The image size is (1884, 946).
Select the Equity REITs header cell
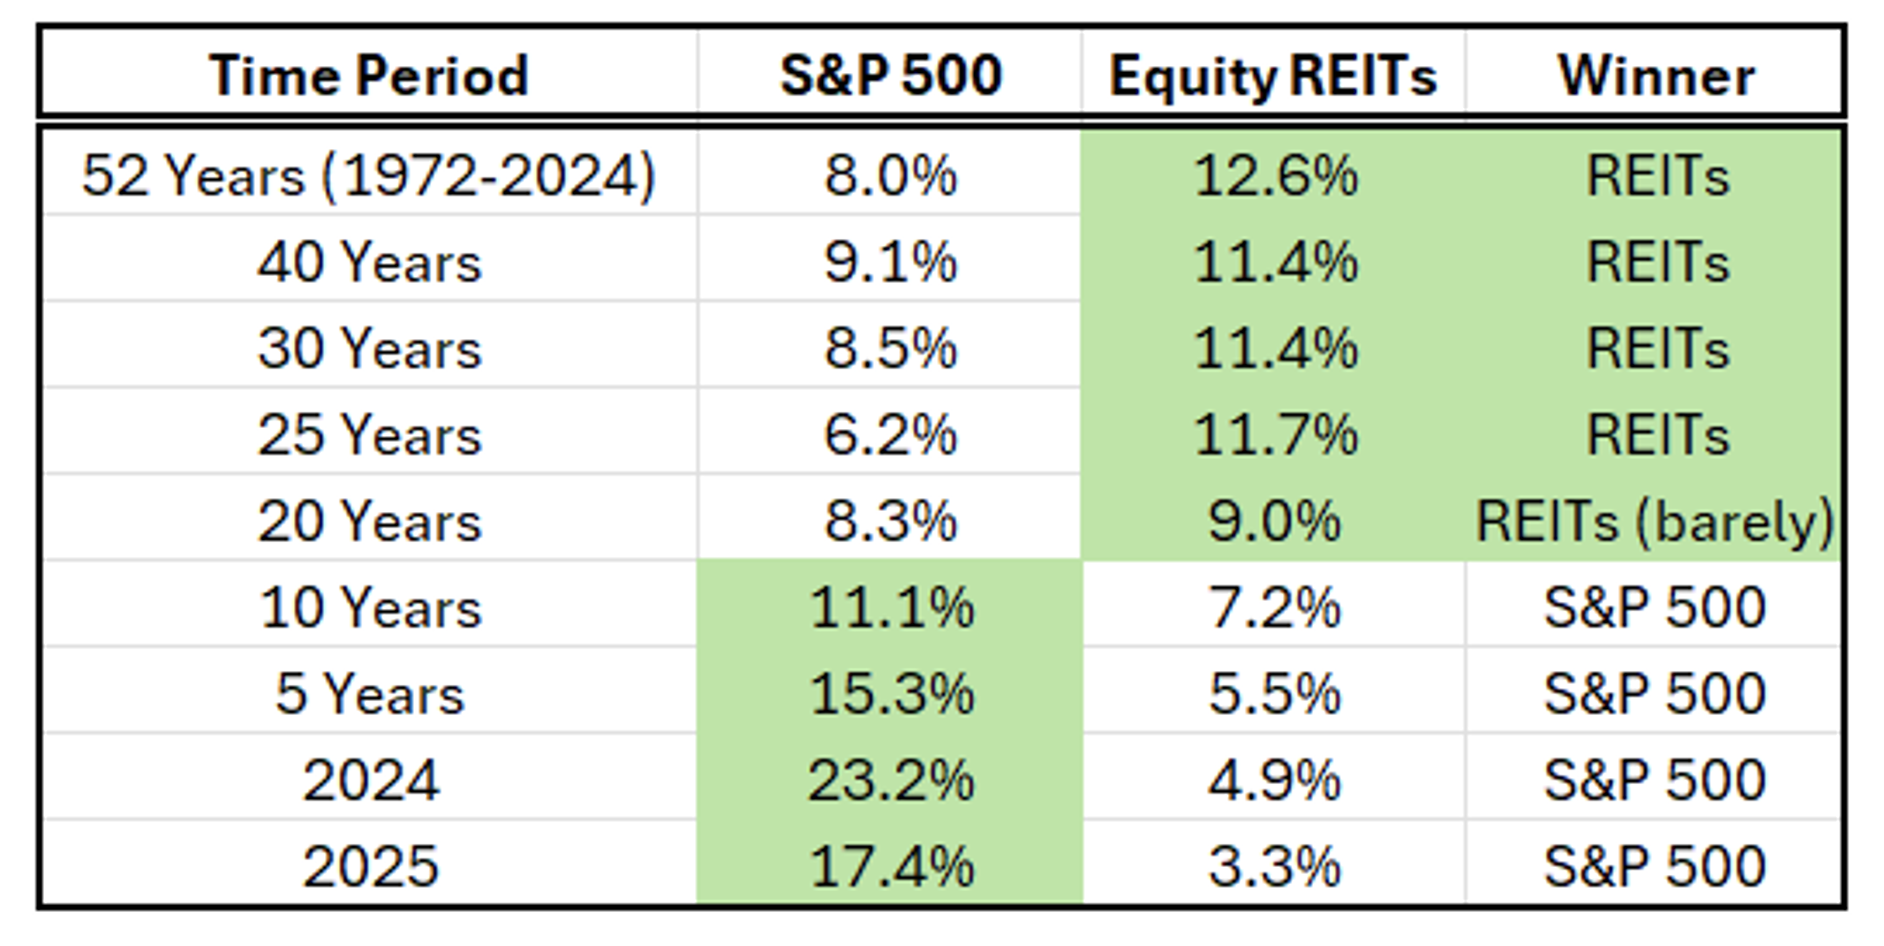pos(1273,76)
